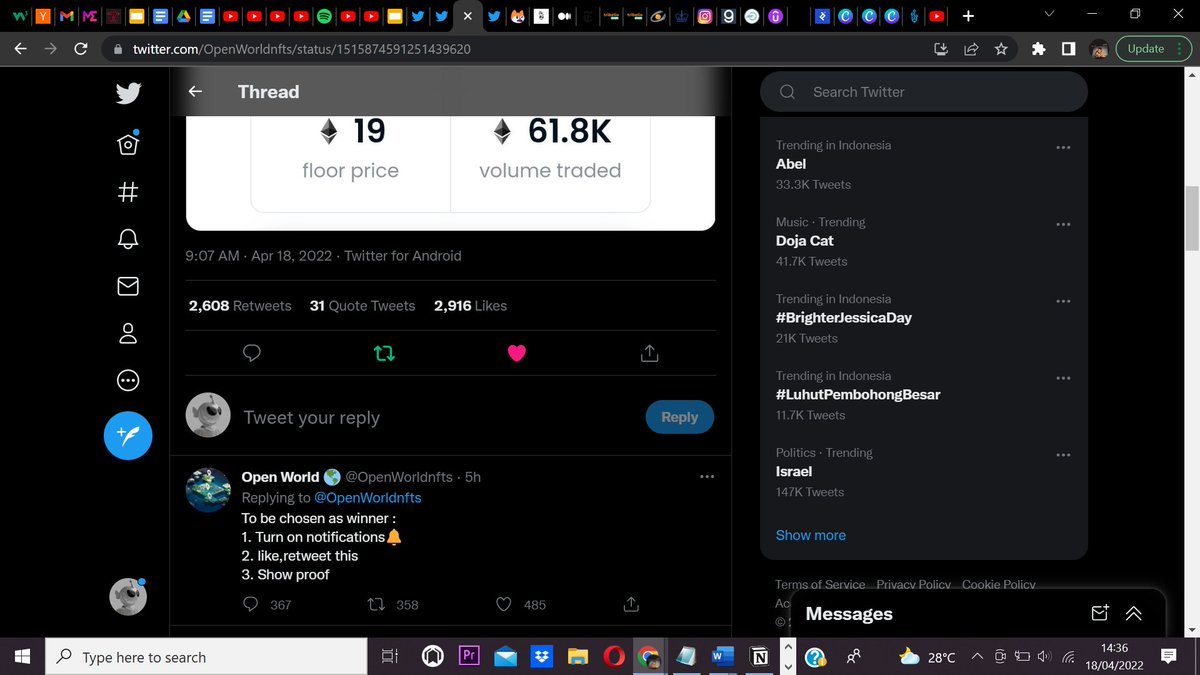Share the tweet via the share icon
The image size is (1200, 675).
click(x=648, y=353)
